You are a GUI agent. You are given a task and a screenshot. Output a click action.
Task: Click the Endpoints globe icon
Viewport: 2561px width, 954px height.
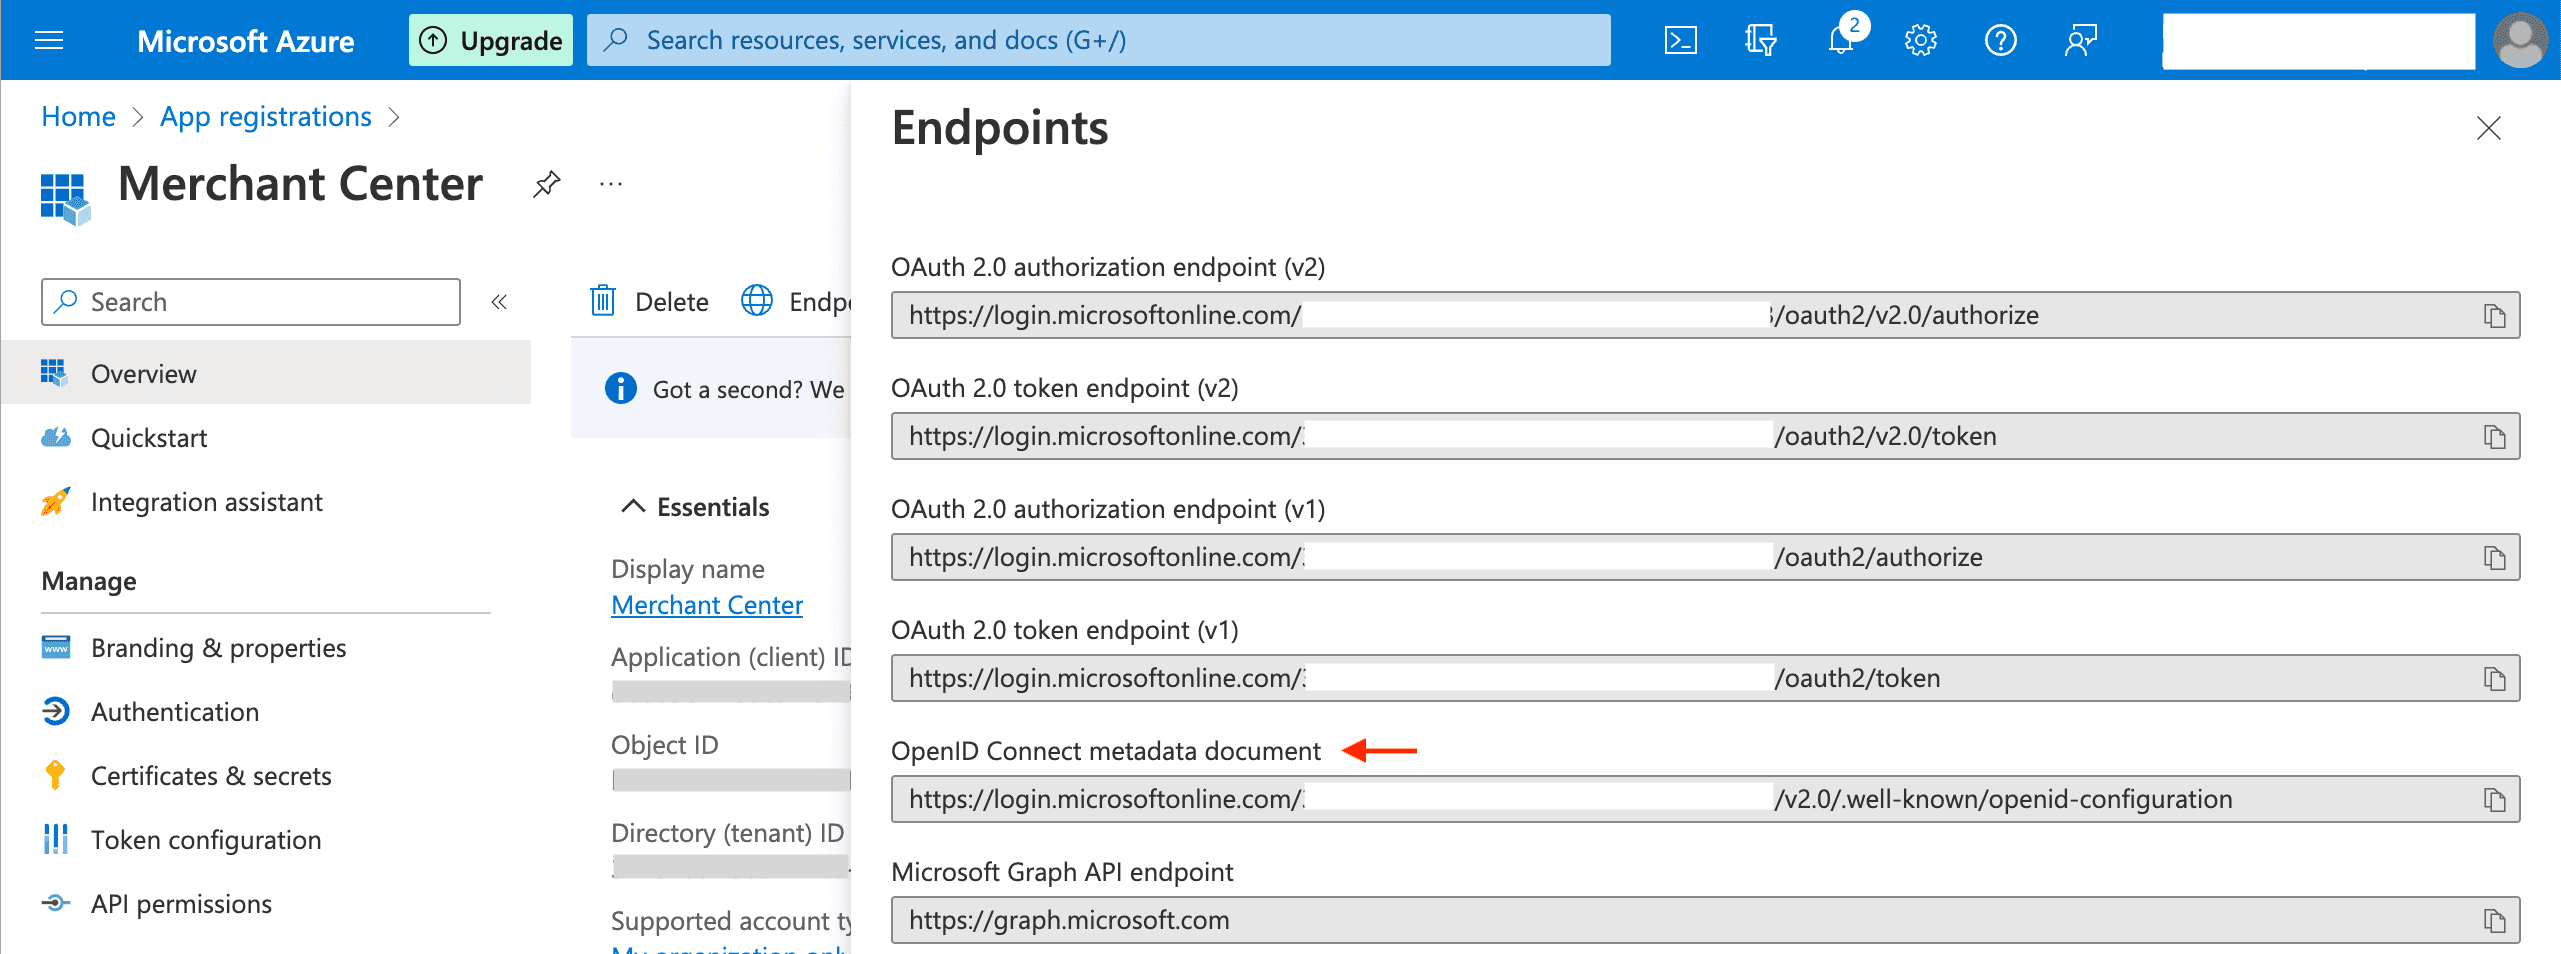tap(757, 300)
